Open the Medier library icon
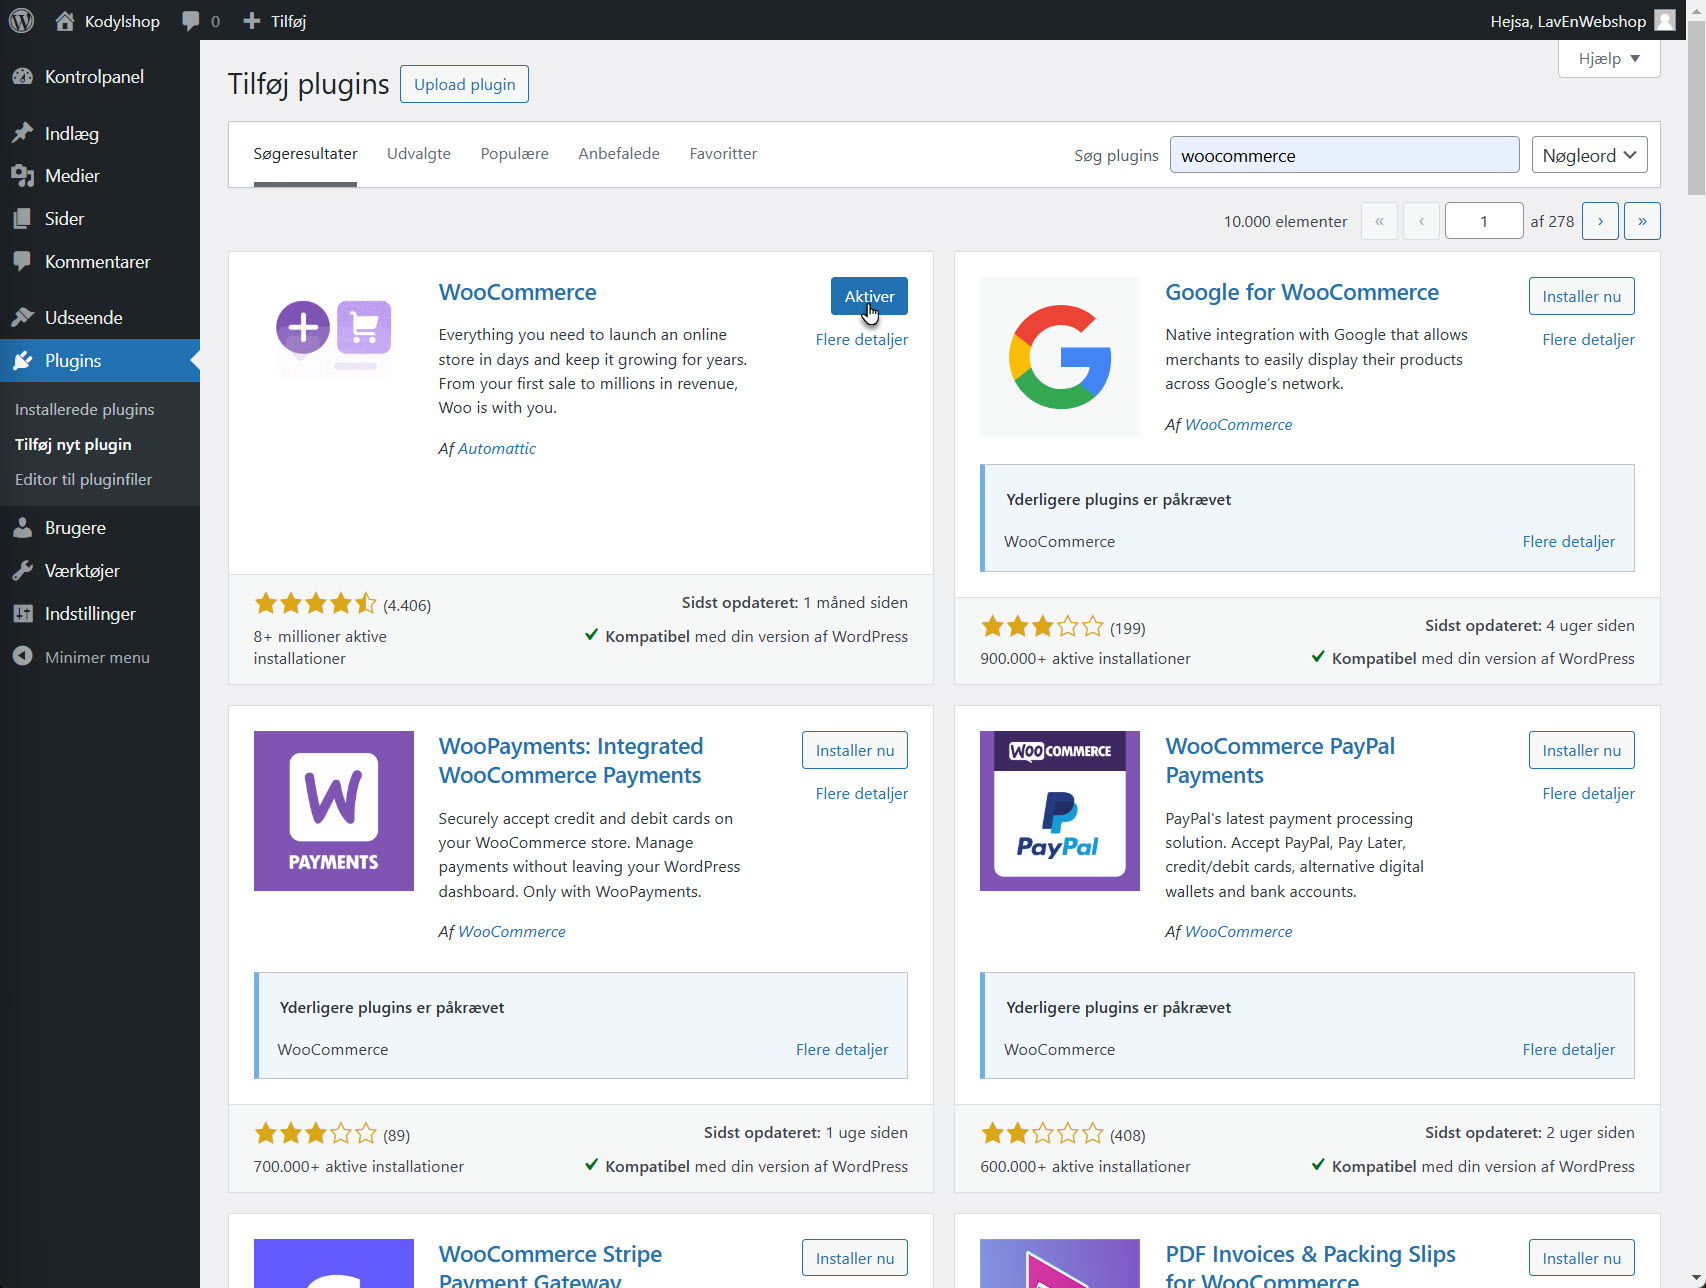Screen dimensions: 1706x1288 coord(24,175)
